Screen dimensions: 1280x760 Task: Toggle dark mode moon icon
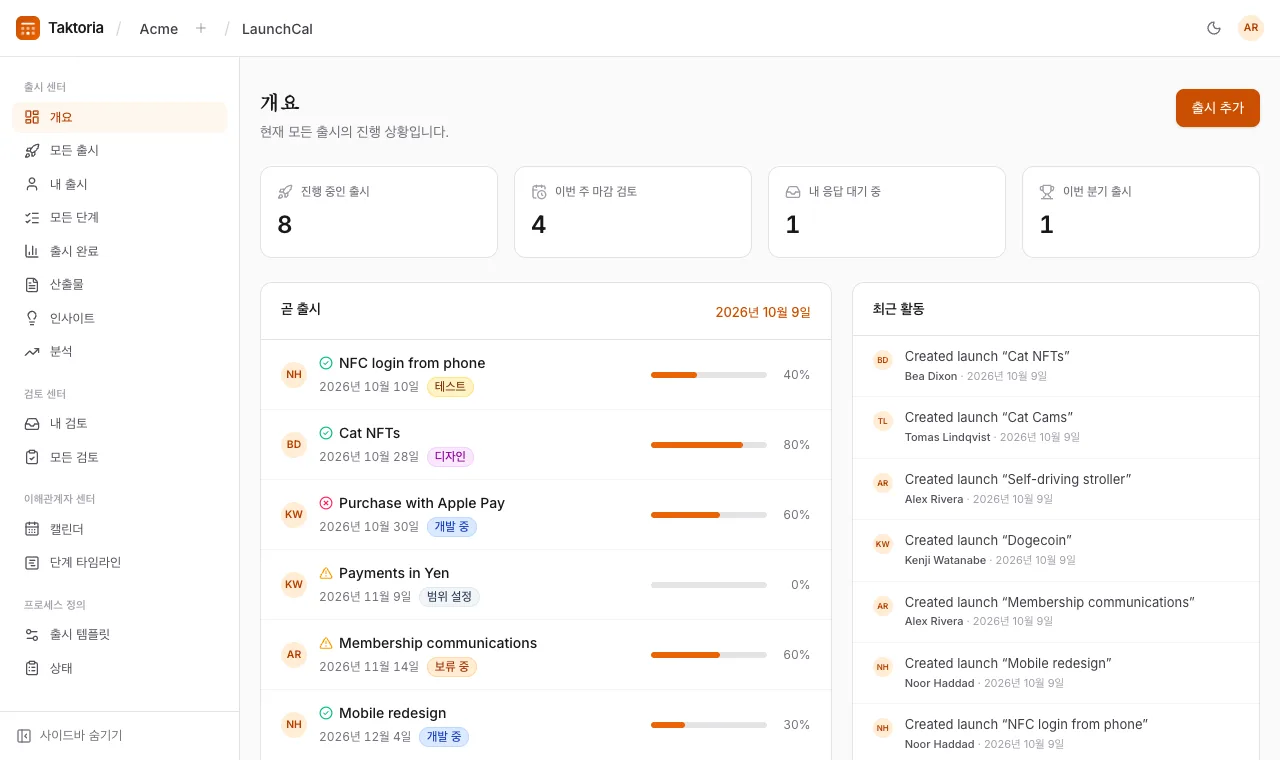pos(1214,28)
